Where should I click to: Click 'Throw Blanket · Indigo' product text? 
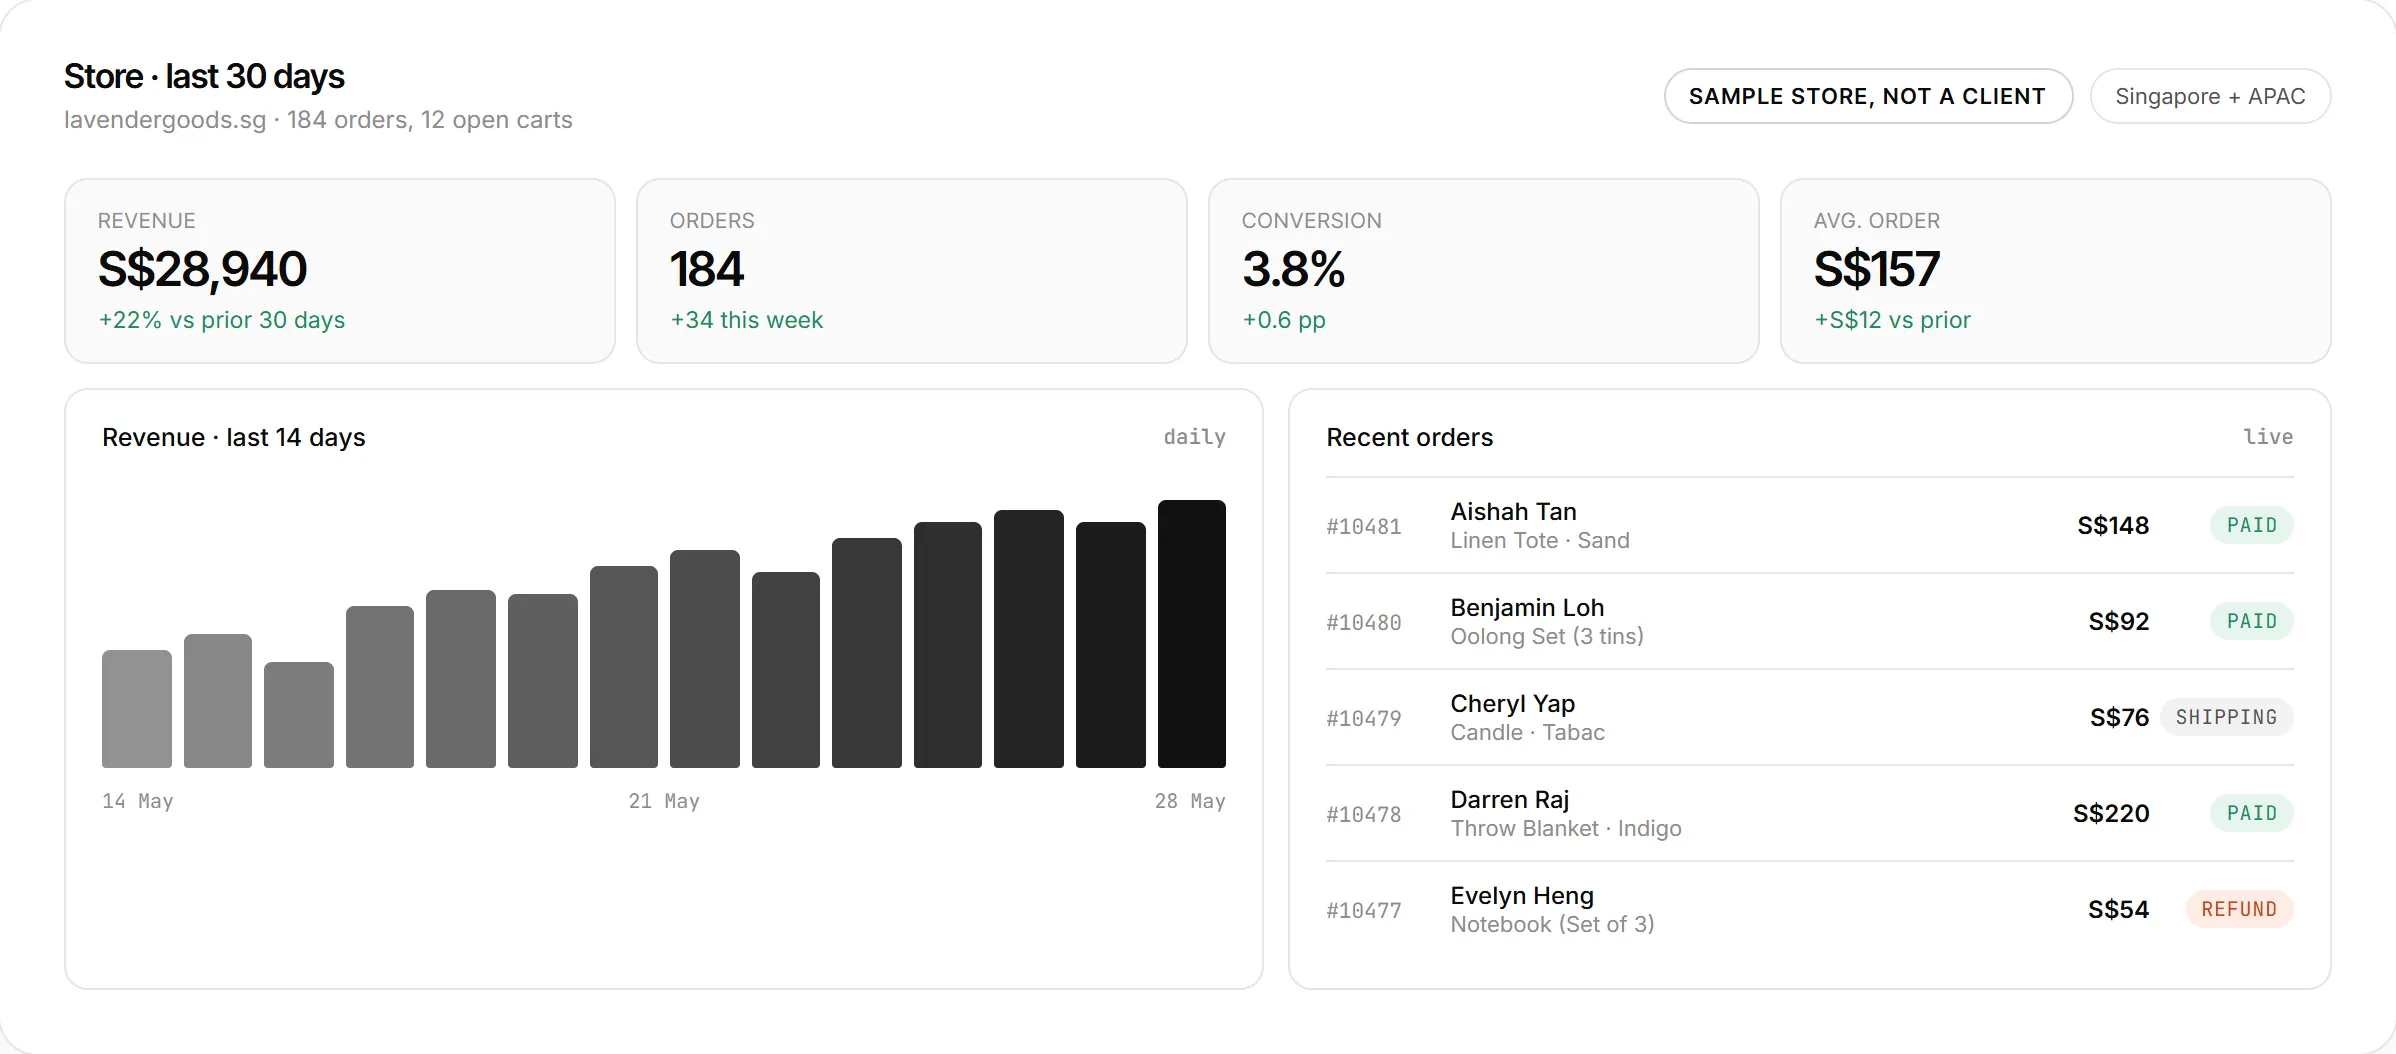[1566, 828]
